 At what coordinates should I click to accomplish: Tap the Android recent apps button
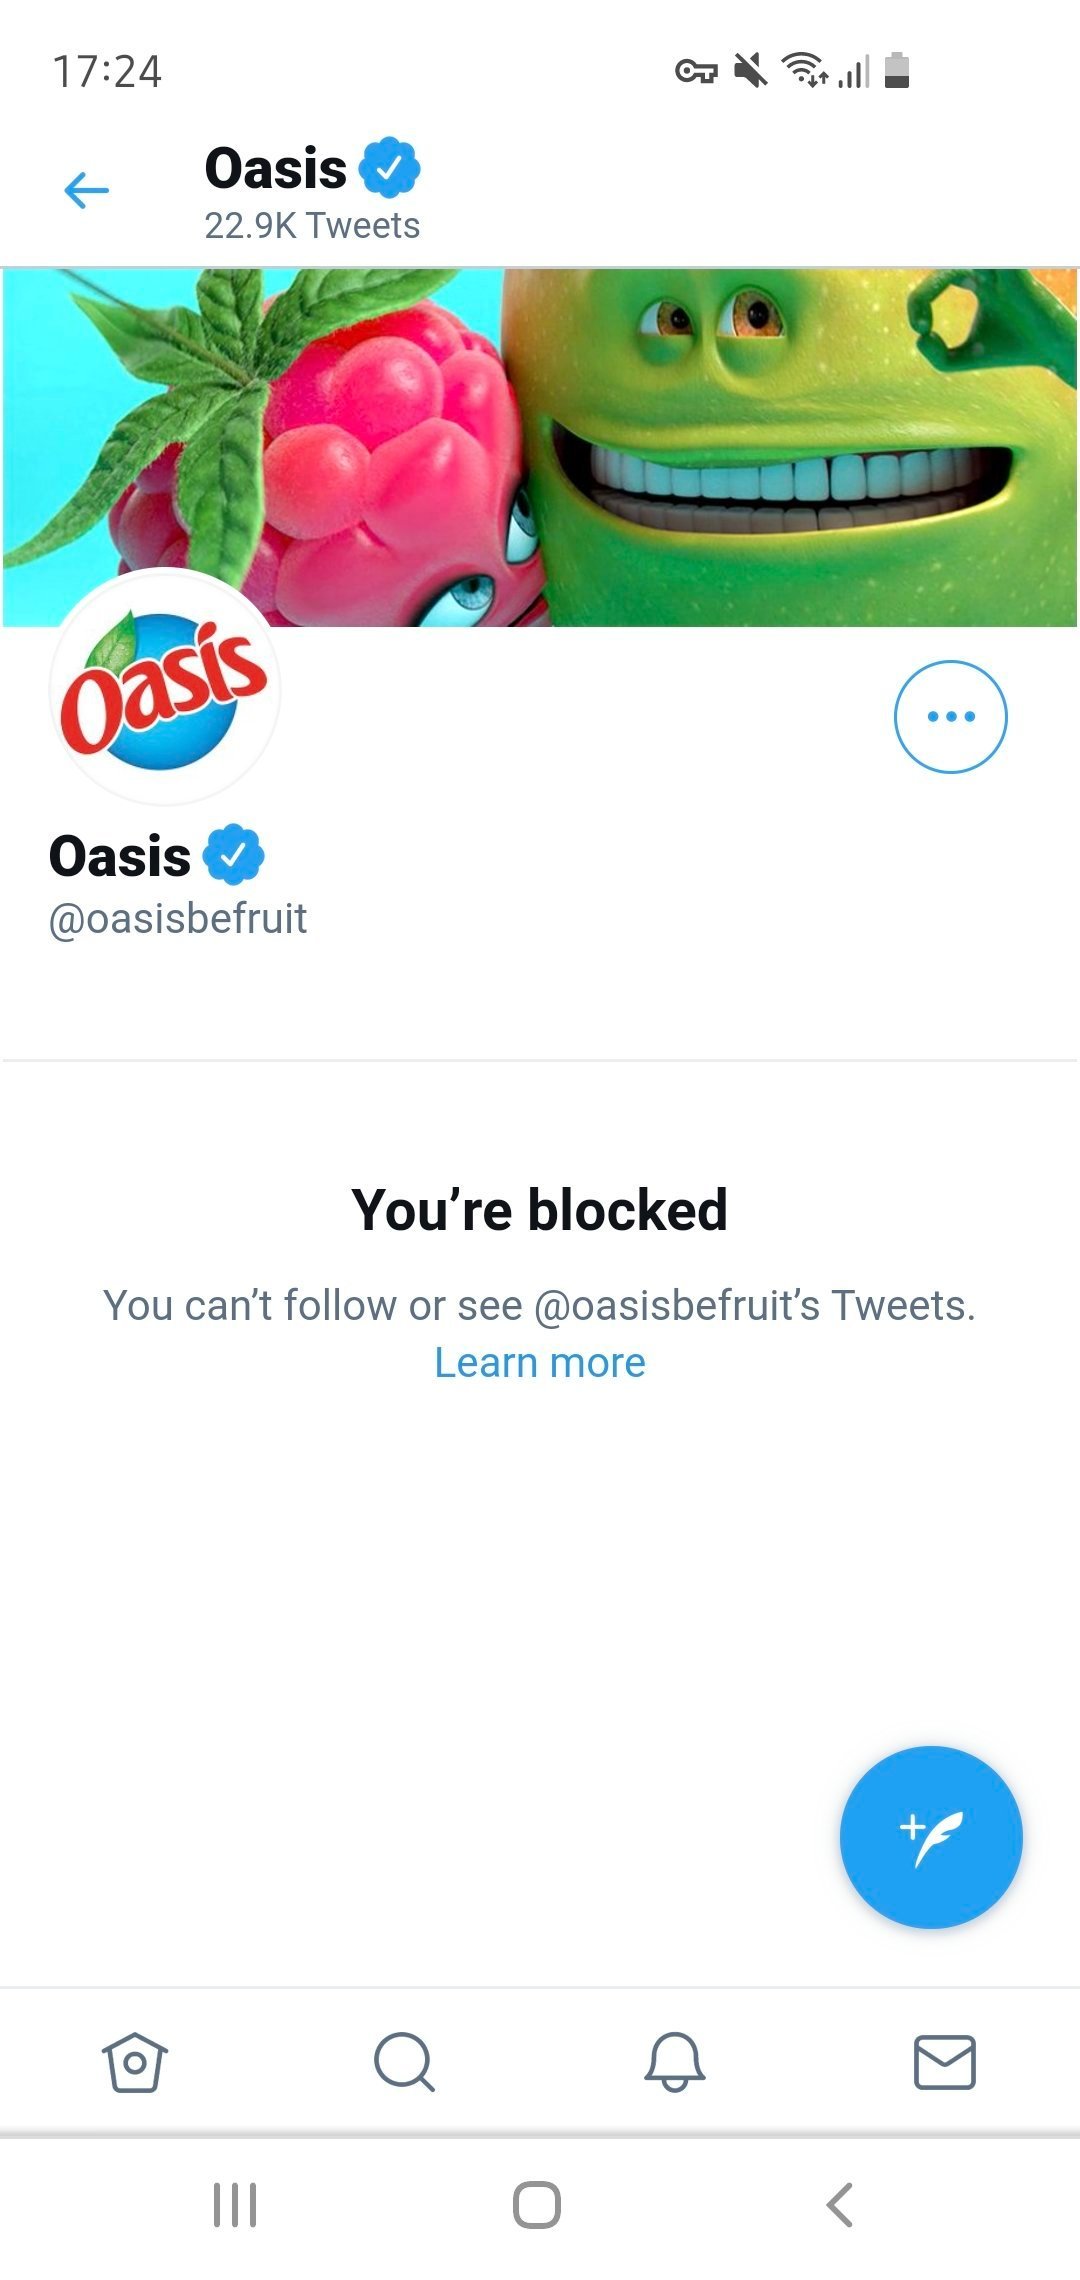click(x=235, y=2205)
